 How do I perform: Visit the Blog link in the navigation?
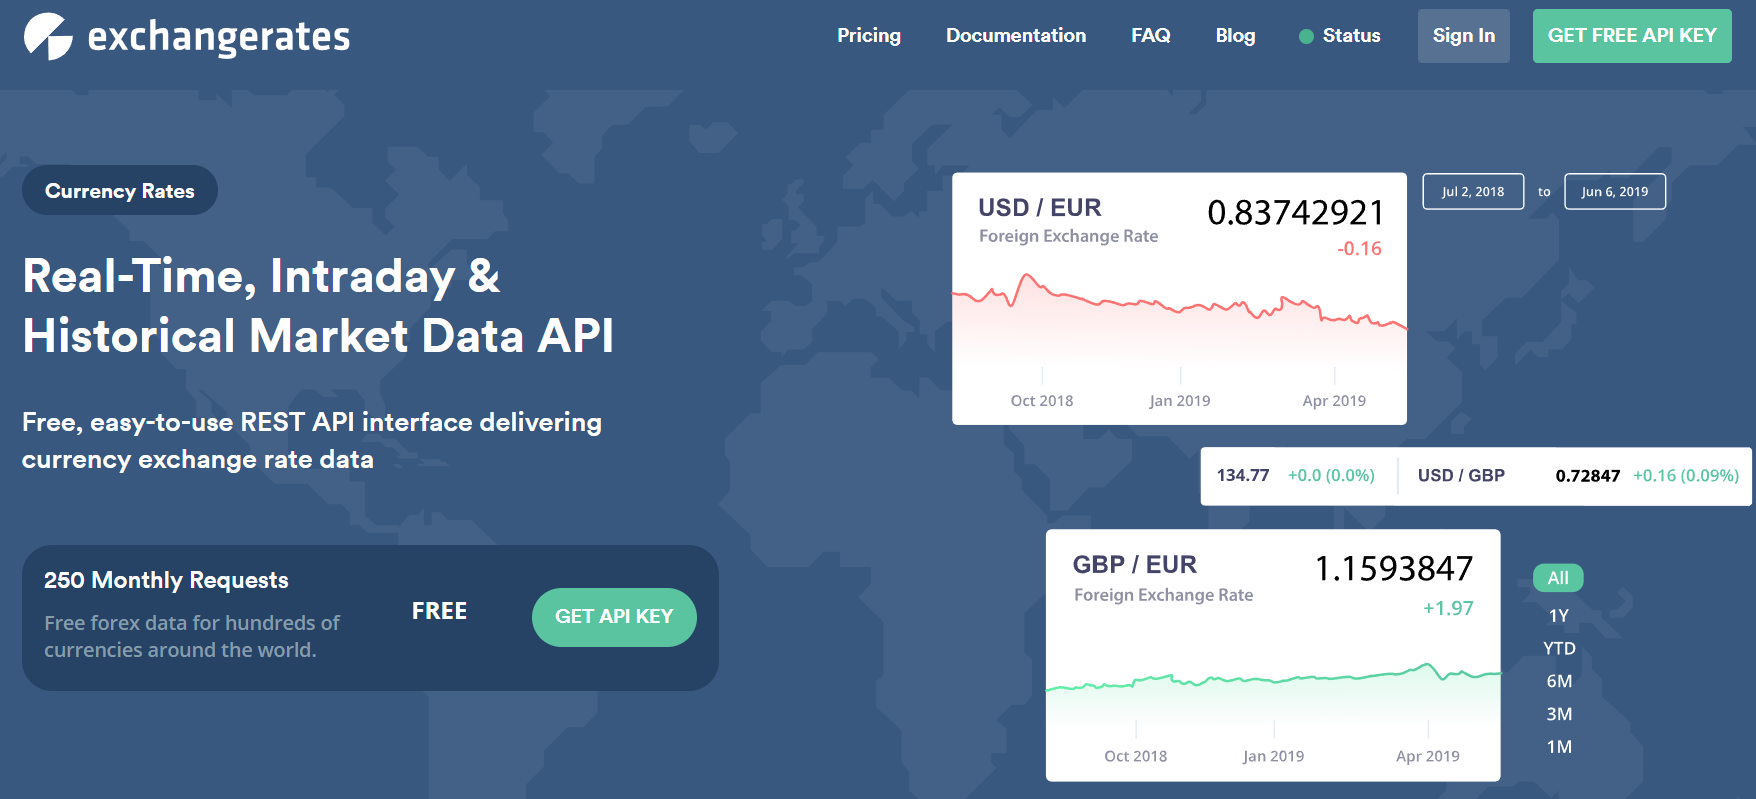[1235, 36]
